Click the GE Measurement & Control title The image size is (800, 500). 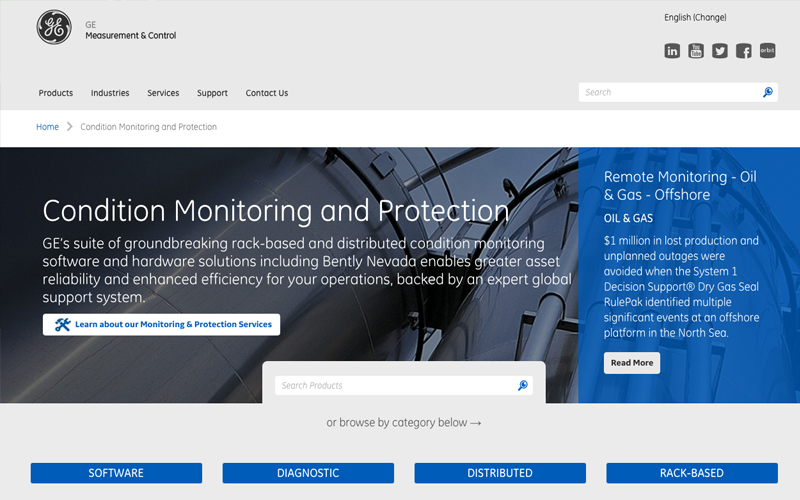pyautogui.click(x=131, y=30)
